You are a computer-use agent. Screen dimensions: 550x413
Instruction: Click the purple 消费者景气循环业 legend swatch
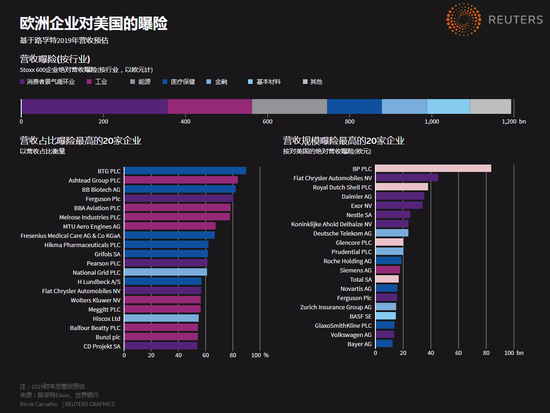tap(22, 82)
